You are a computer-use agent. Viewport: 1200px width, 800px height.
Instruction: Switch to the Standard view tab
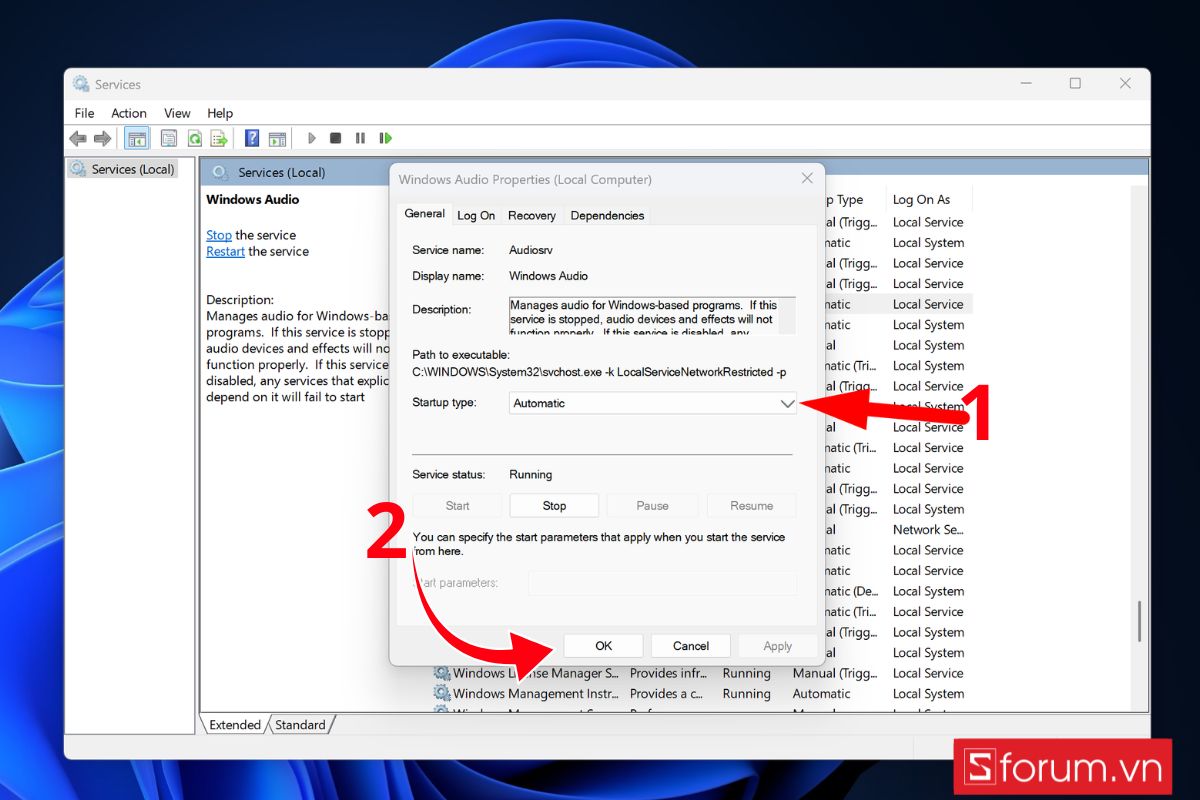pyautogui.click(x=300, y=725)
